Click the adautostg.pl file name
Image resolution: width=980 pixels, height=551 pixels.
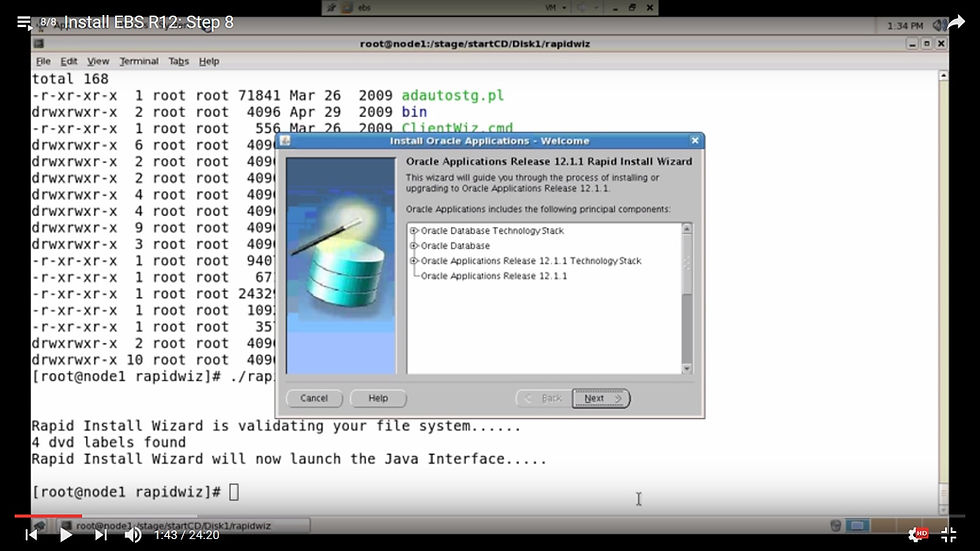click(x=452, y=96)
